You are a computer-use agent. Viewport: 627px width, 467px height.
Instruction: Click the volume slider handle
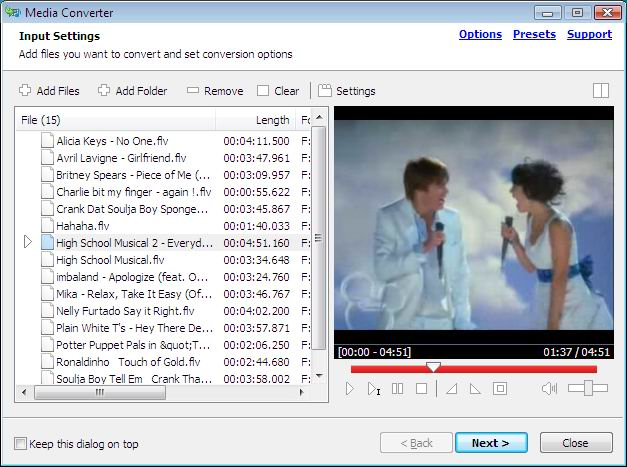588,388
